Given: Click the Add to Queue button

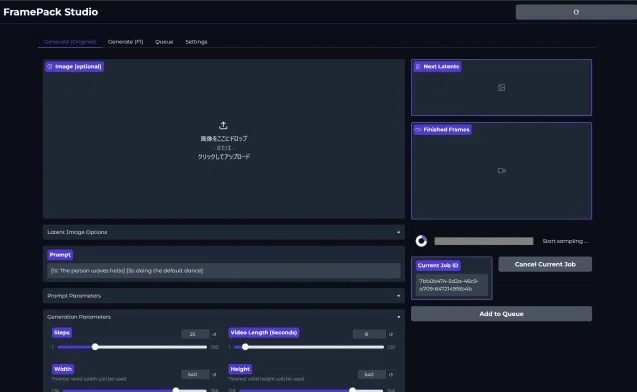Looking at the screenshot, I should (501, 314).
